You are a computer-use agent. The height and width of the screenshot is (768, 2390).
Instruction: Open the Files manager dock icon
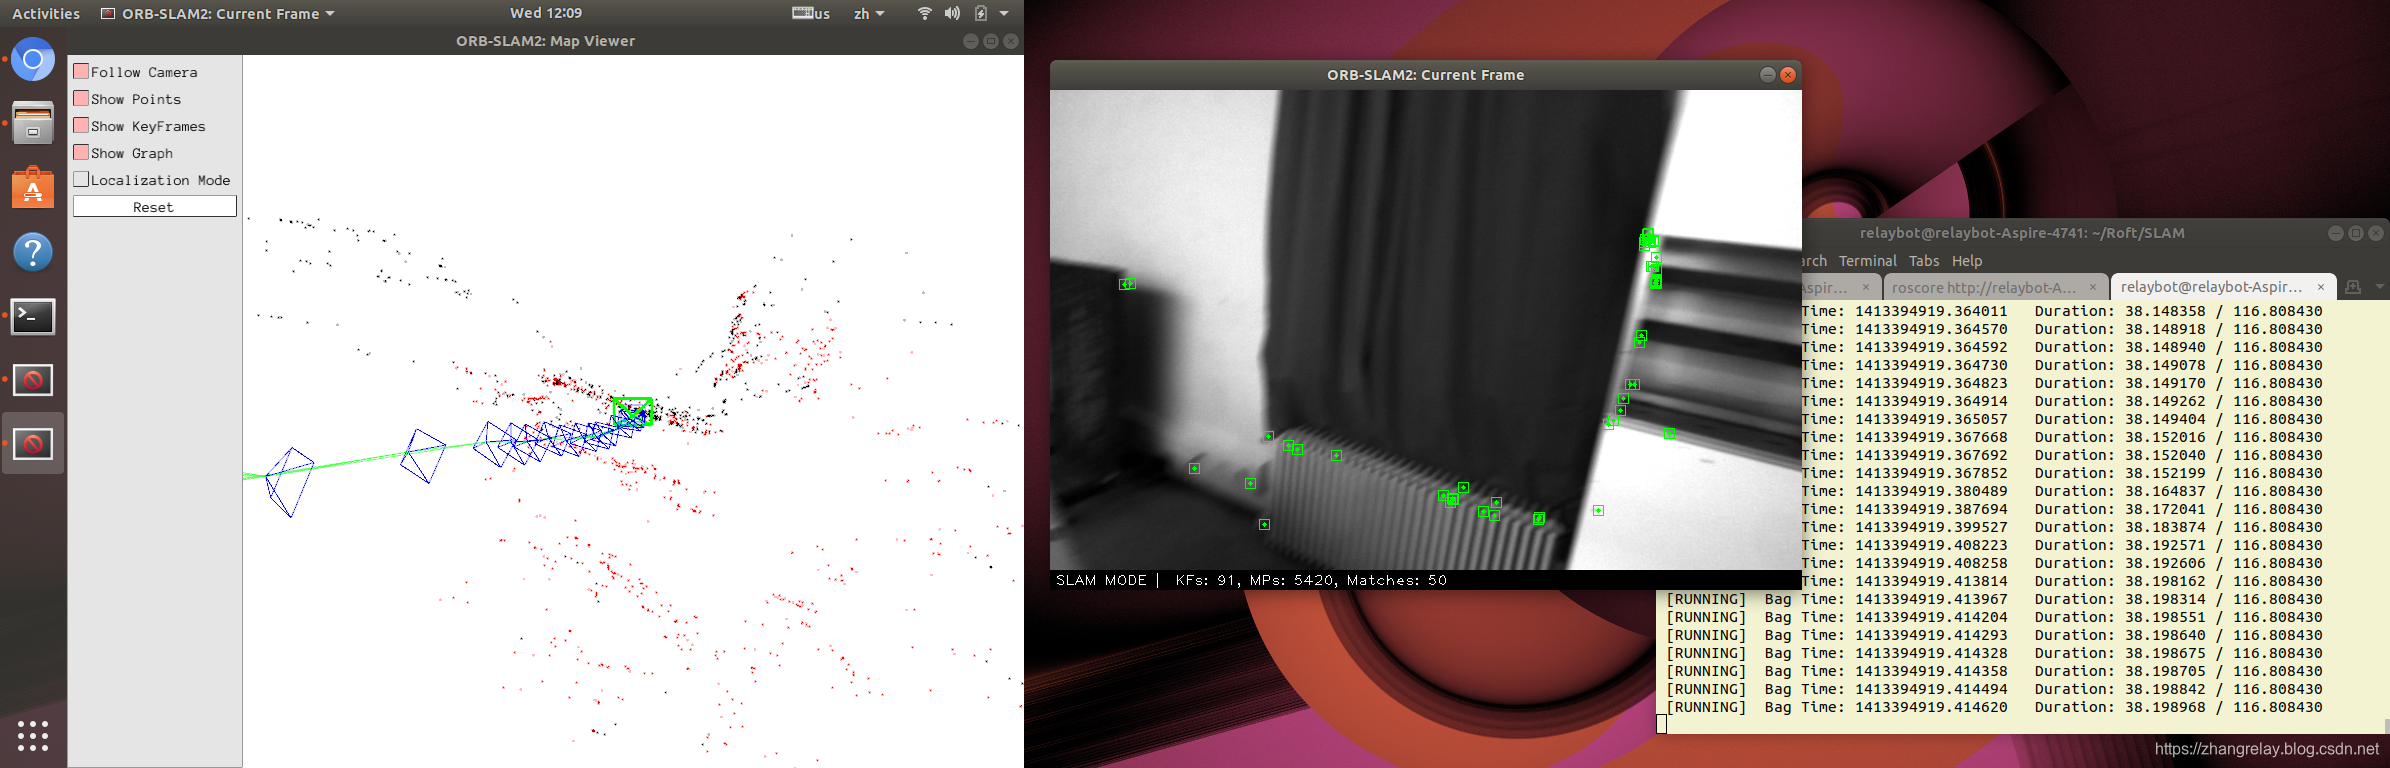point(33,124)
